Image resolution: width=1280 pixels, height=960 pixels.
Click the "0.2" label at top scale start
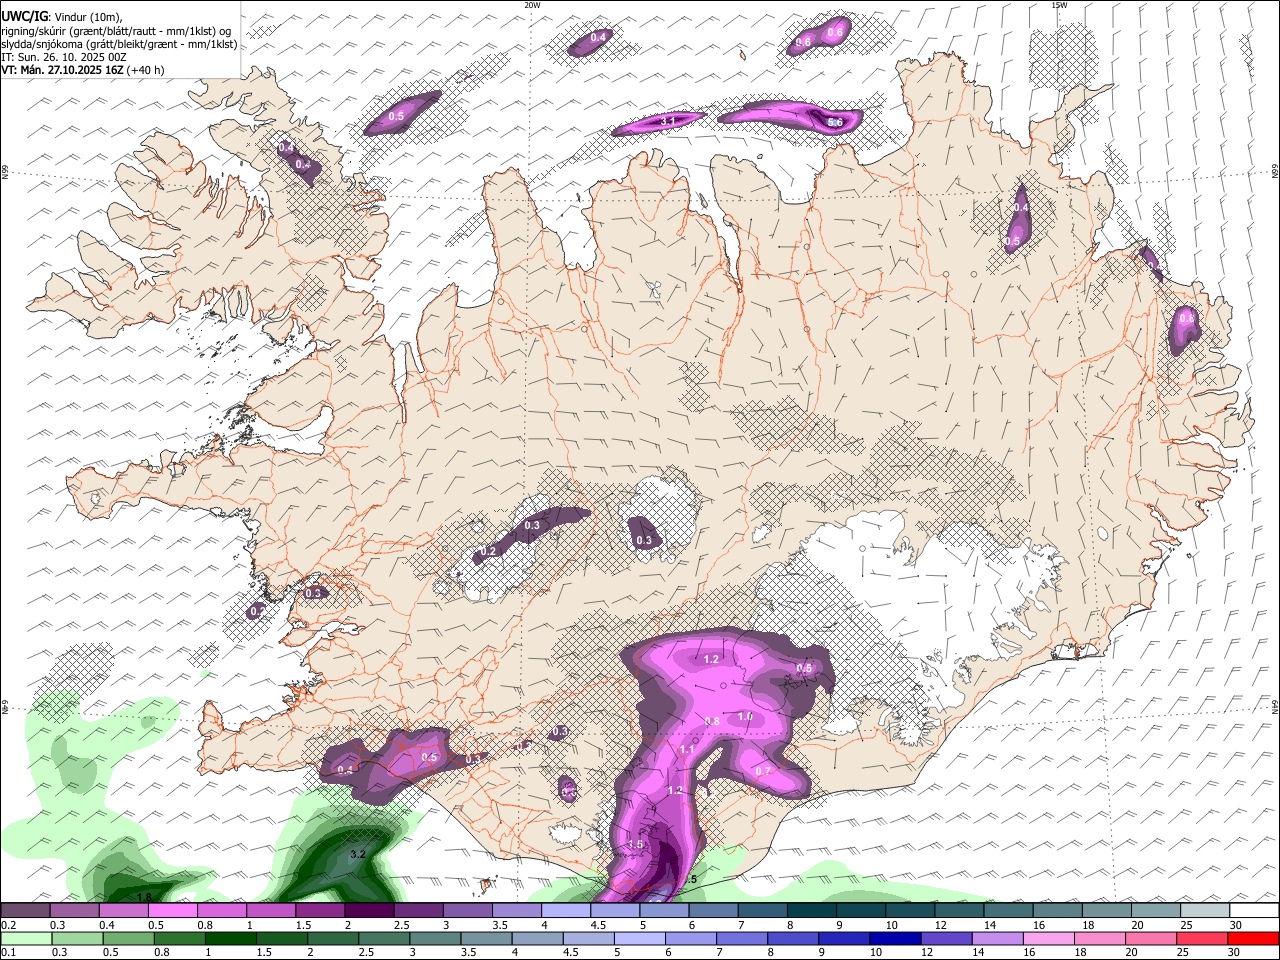(x=7, y=924)
